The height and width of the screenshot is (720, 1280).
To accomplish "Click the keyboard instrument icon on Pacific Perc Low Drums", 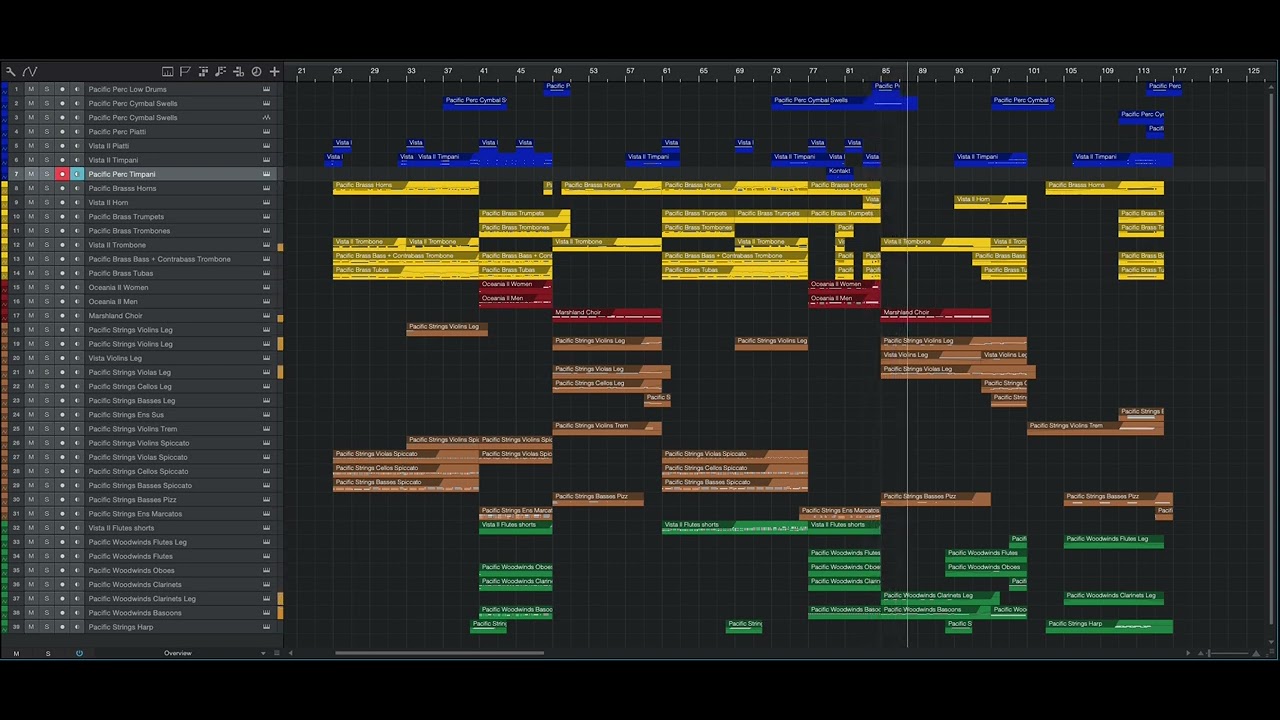I will tap(266, 89).
